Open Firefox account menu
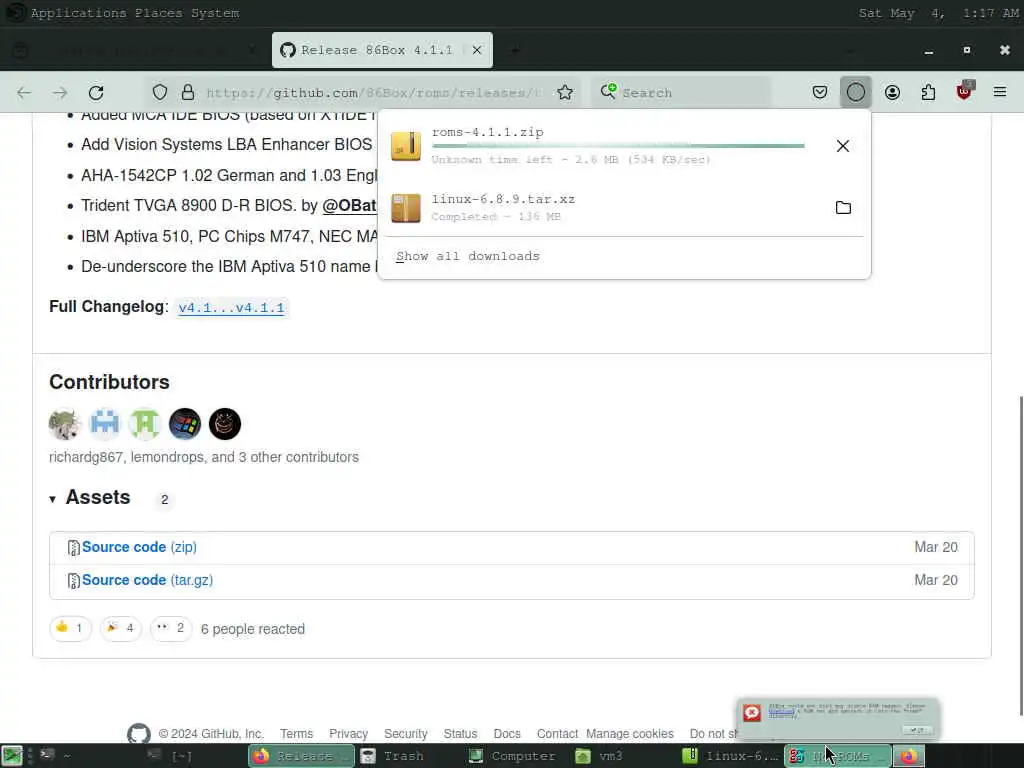This screenshot has height=768, width=1024. coord(892,92)
